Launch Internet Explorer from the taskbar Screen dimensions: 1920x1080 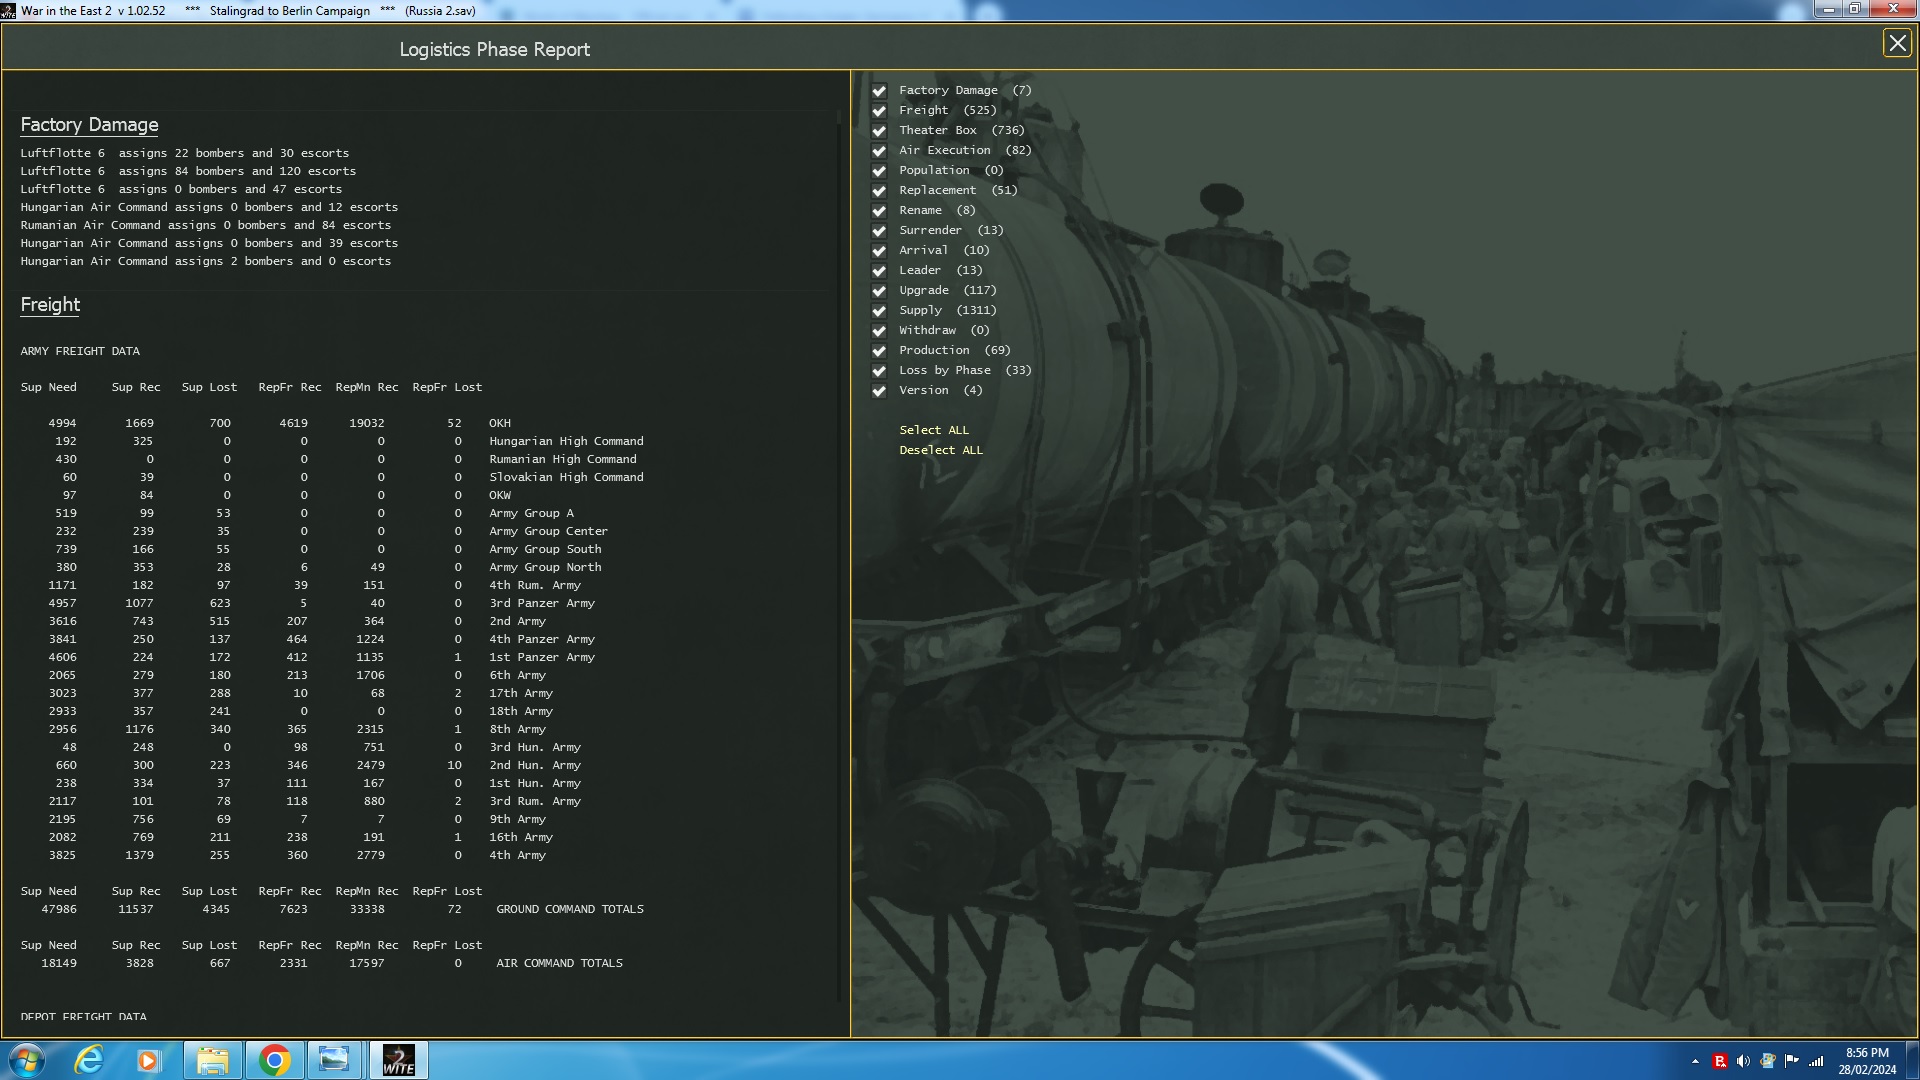pos(88,1059)
